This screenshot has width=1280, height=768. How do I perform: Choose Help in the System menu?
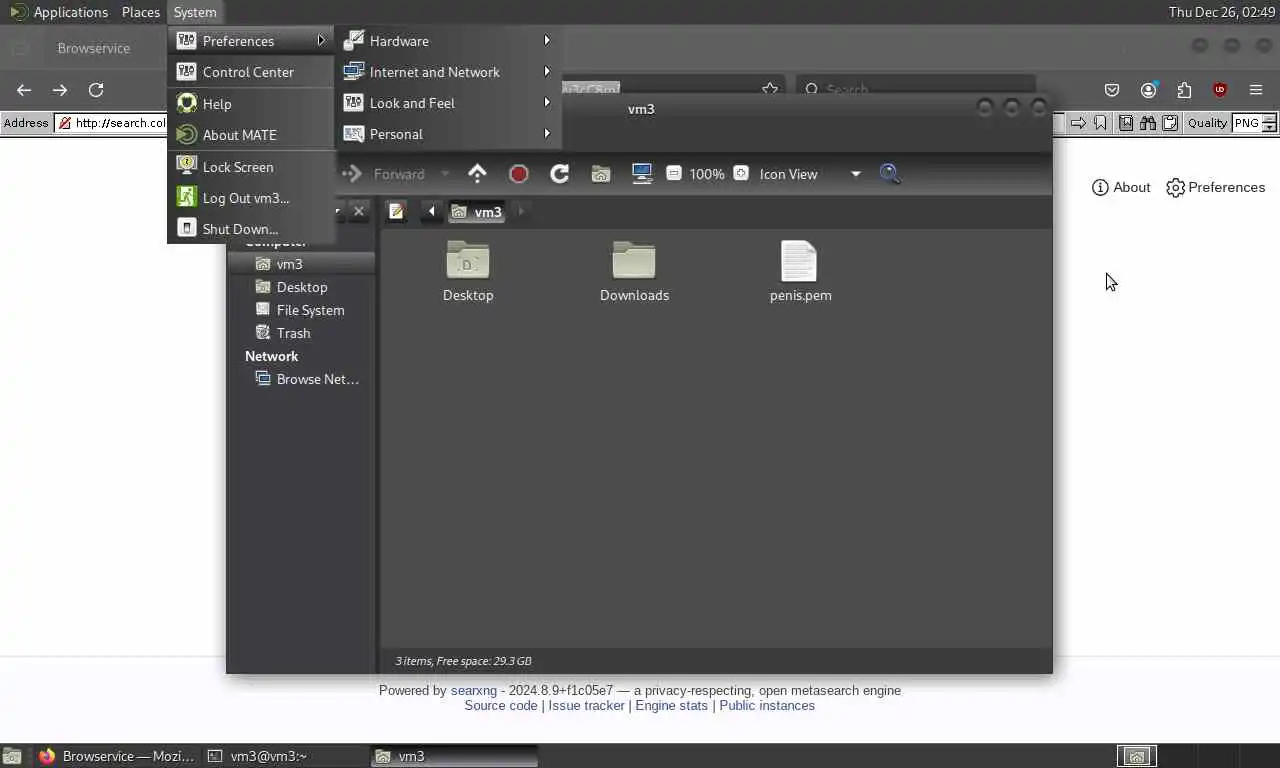pos(251,104)
